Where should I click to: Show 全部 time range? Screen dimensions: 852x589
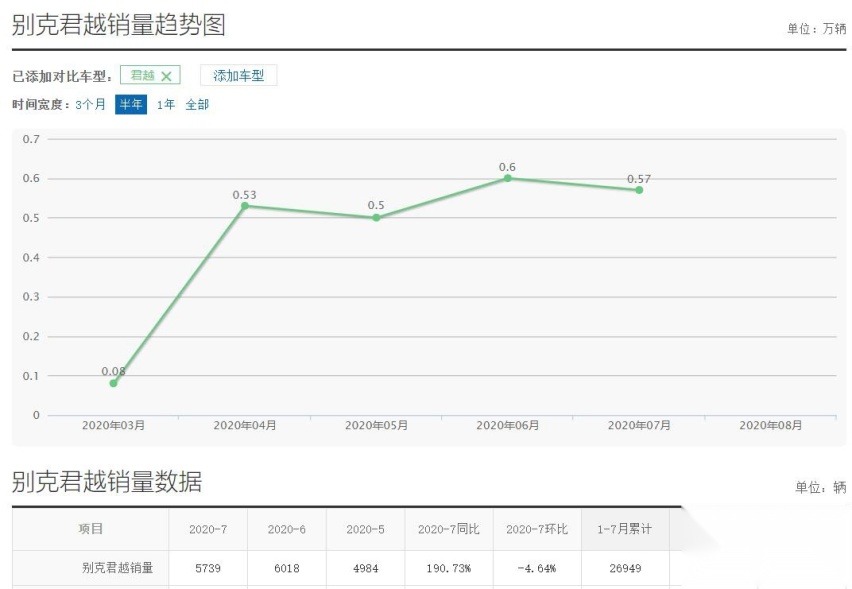[197, 104]
